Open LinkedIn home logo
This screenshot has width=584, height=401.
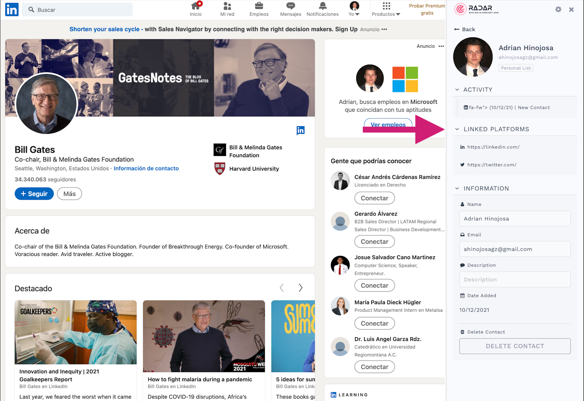pyautogui.click(x=12, y=10)
